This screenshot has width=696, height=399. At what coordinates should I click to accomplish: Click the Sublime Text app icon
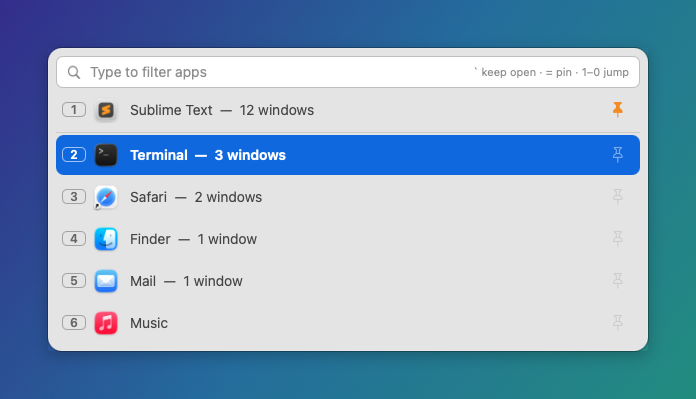click(106, 110)
